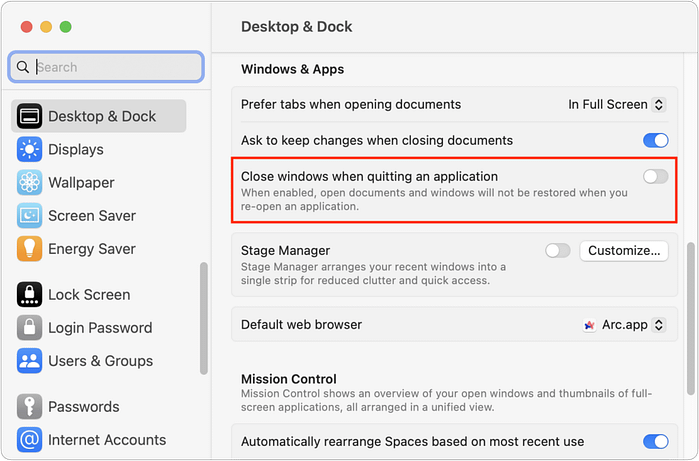
Task: Click the Energy Saver lightbulb icon
Action: pos(30,249)
